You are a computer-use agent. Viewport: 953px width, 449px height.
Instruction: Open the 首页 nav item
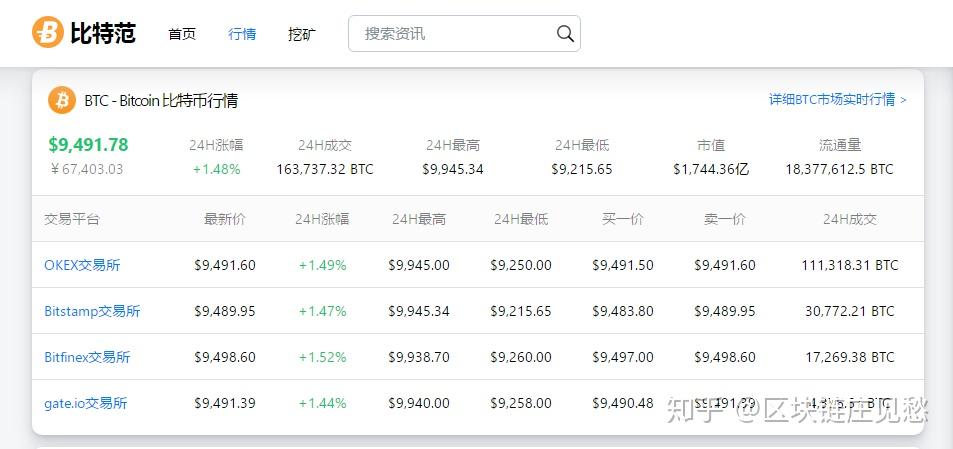coord(182,34)
